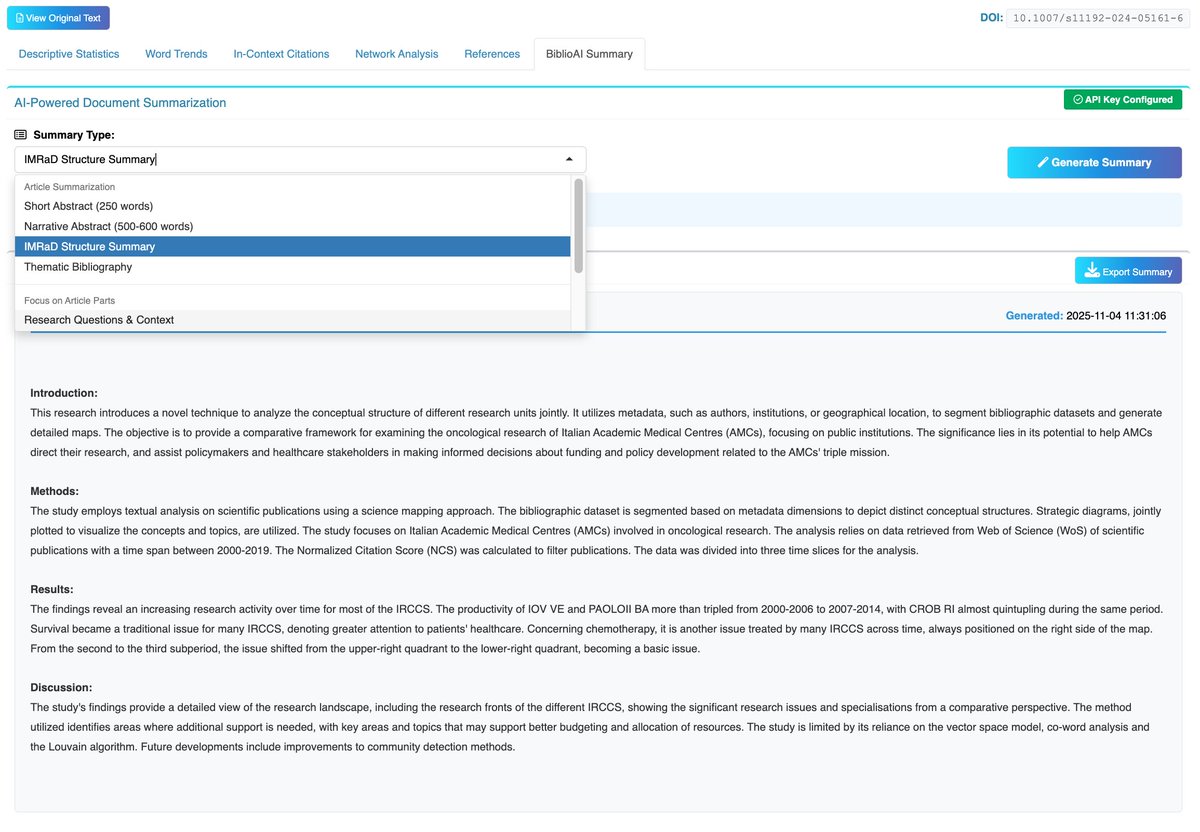The width and height of the screenshot is (1200, 832).
Task: Click the list icon beside Summary Type
Action: (21, 135)
